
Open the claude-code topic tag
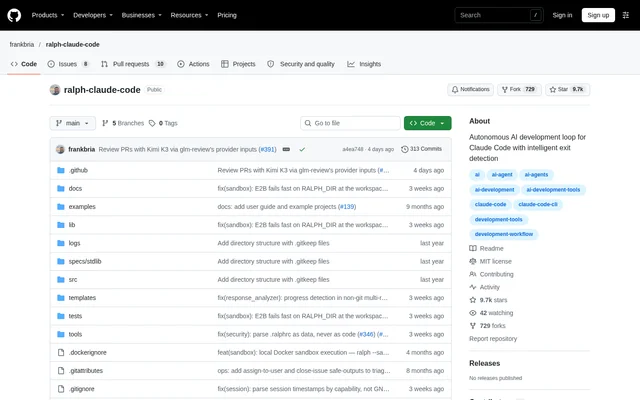490,204
